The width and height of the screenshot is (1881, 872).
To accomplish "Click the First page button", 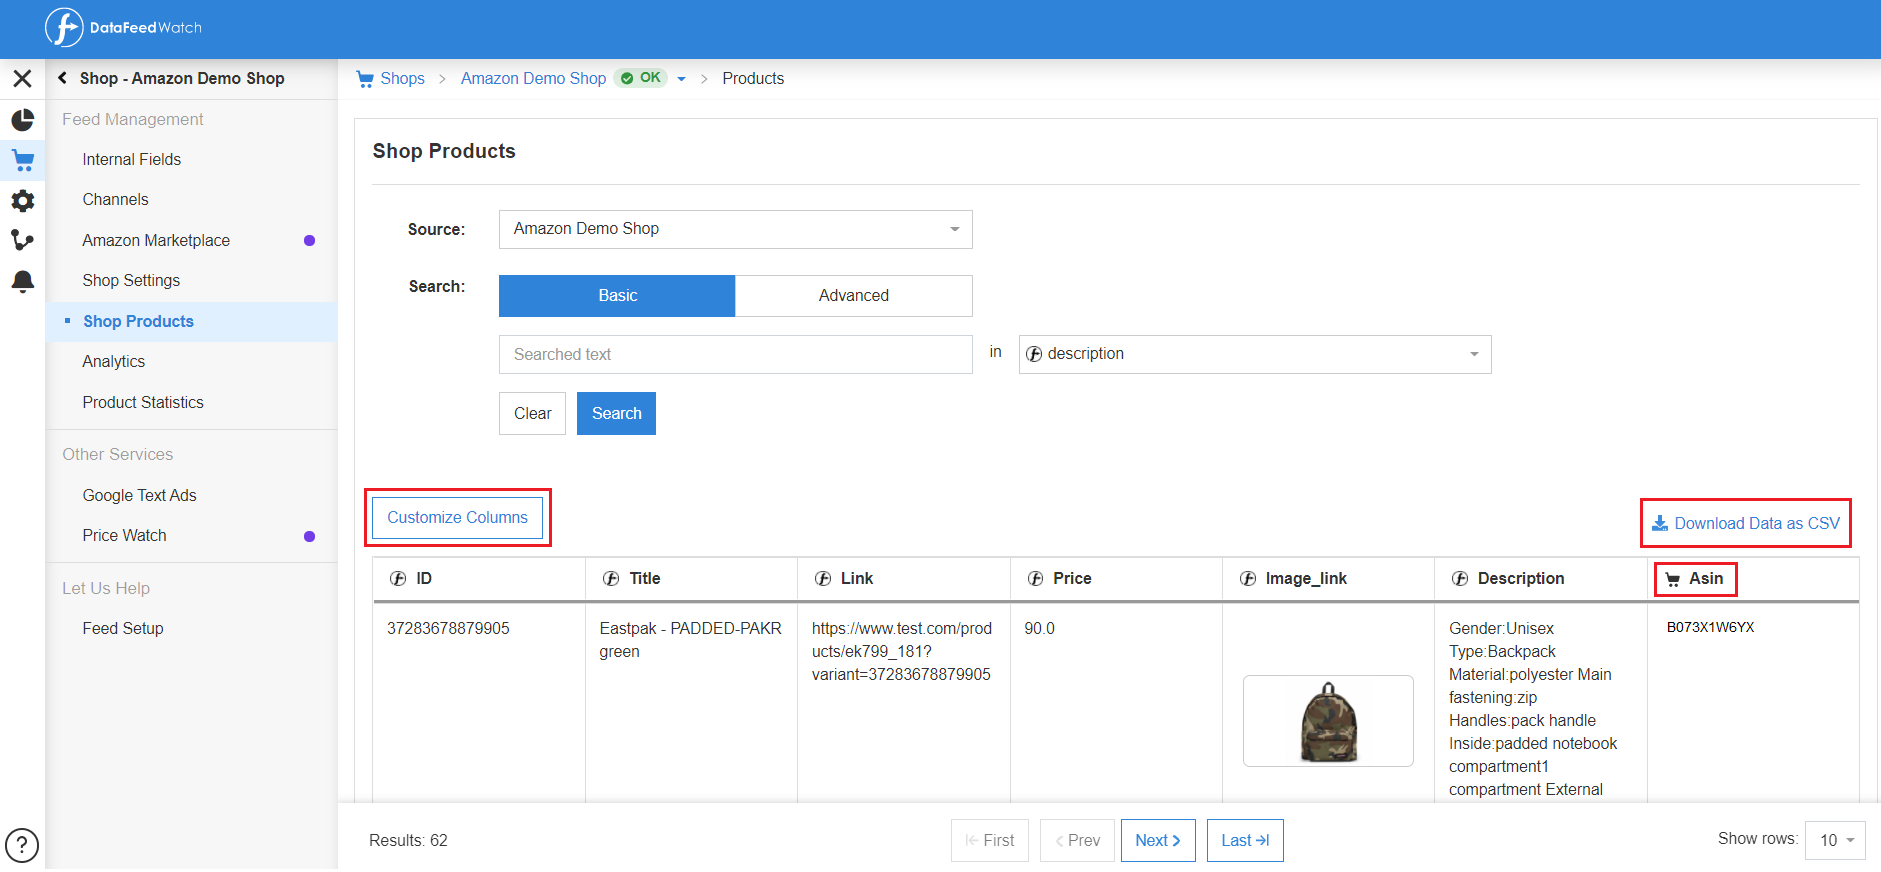I will pos(990,840).
